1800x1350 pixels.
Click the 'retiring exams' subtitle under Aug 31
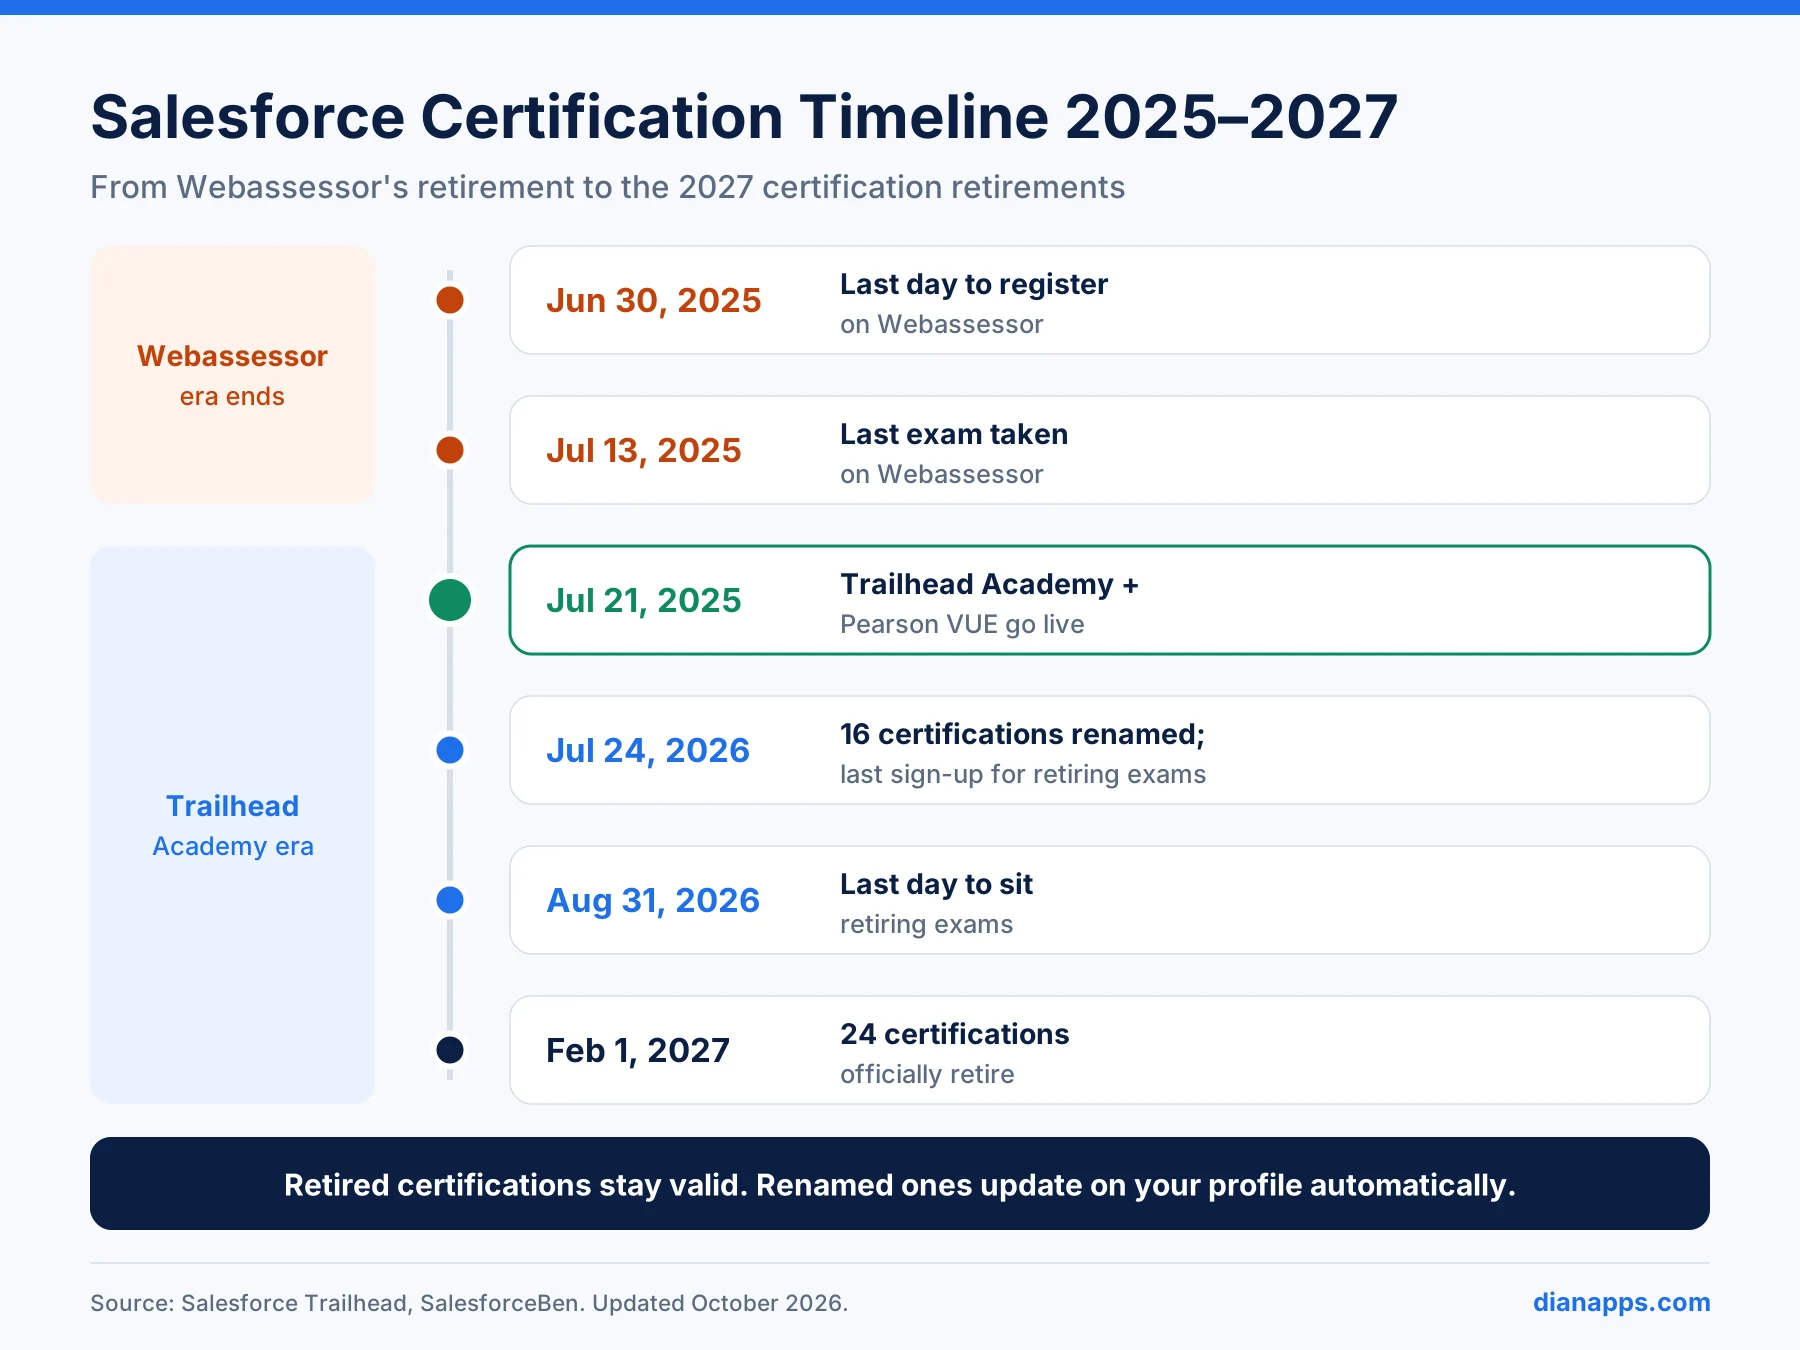[926, 924]
